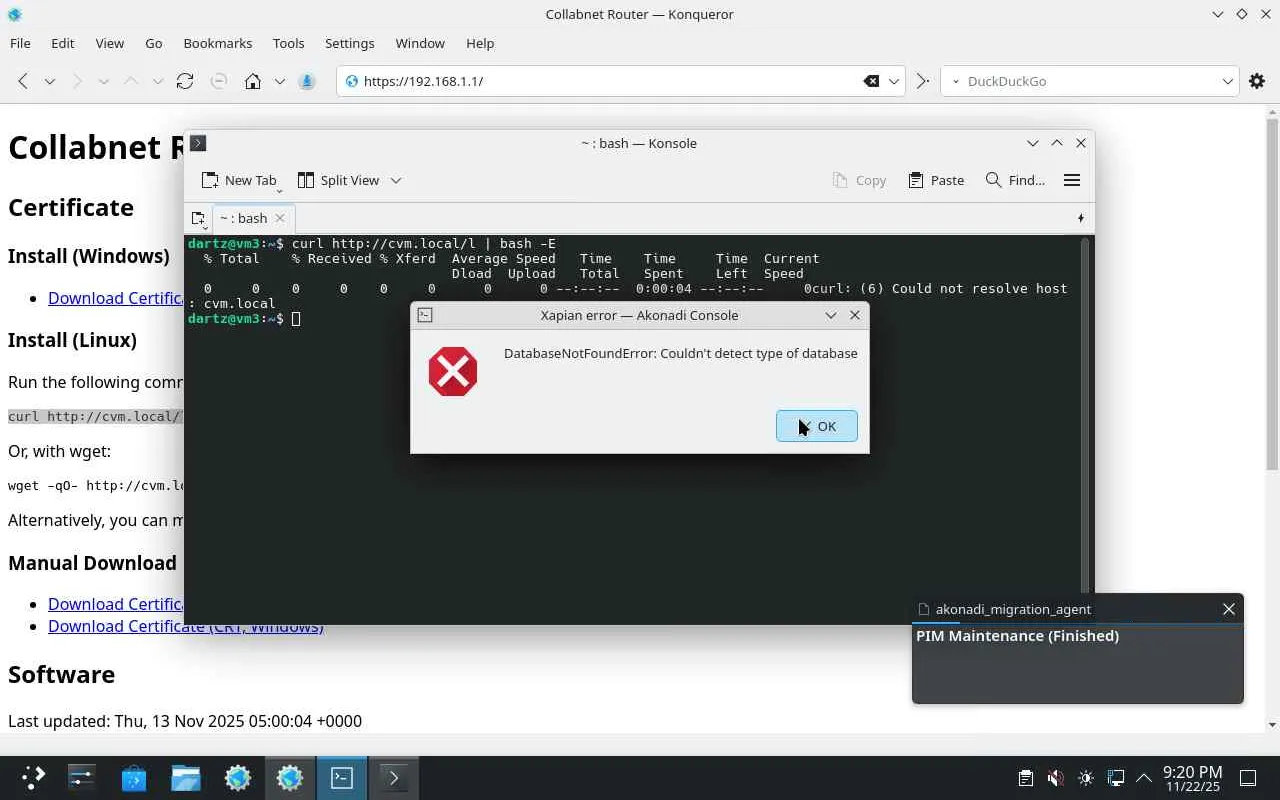Go to the Konqueror home page
This screenshot has width=1280, height=800.
pos(253,81)
